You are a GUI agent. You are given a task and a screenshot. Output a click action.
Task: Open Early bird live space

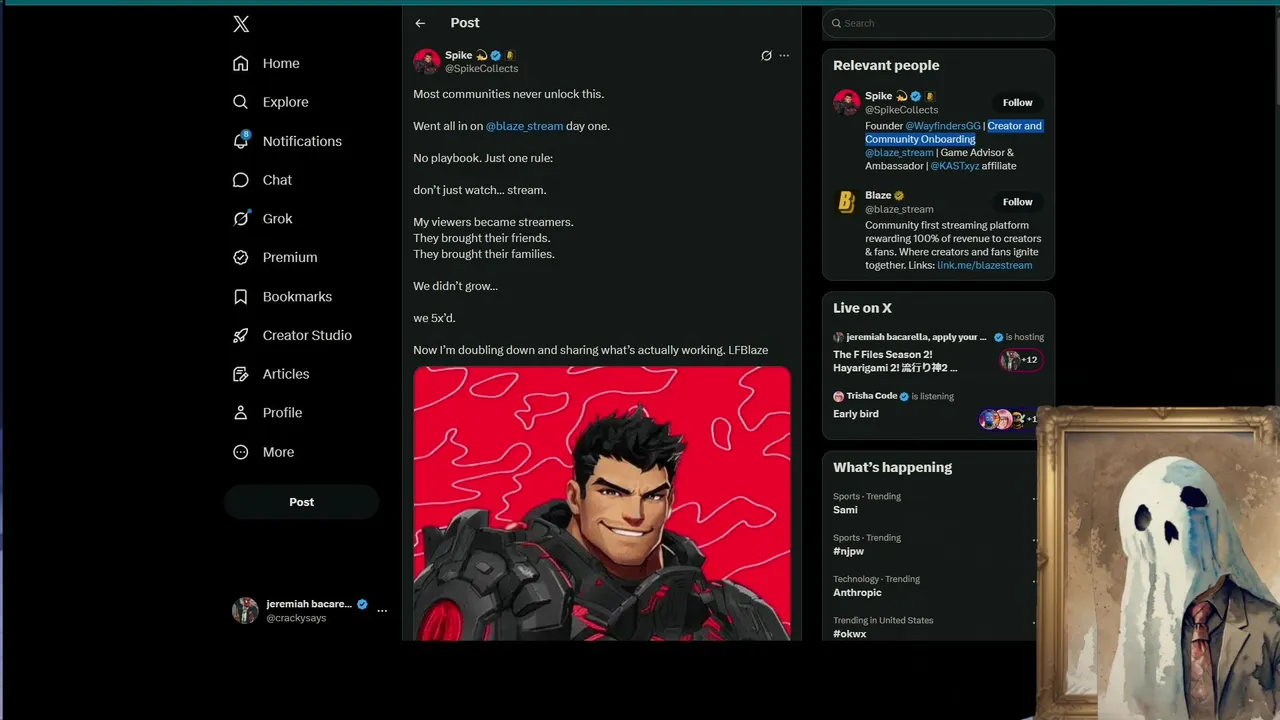(856, 414)
